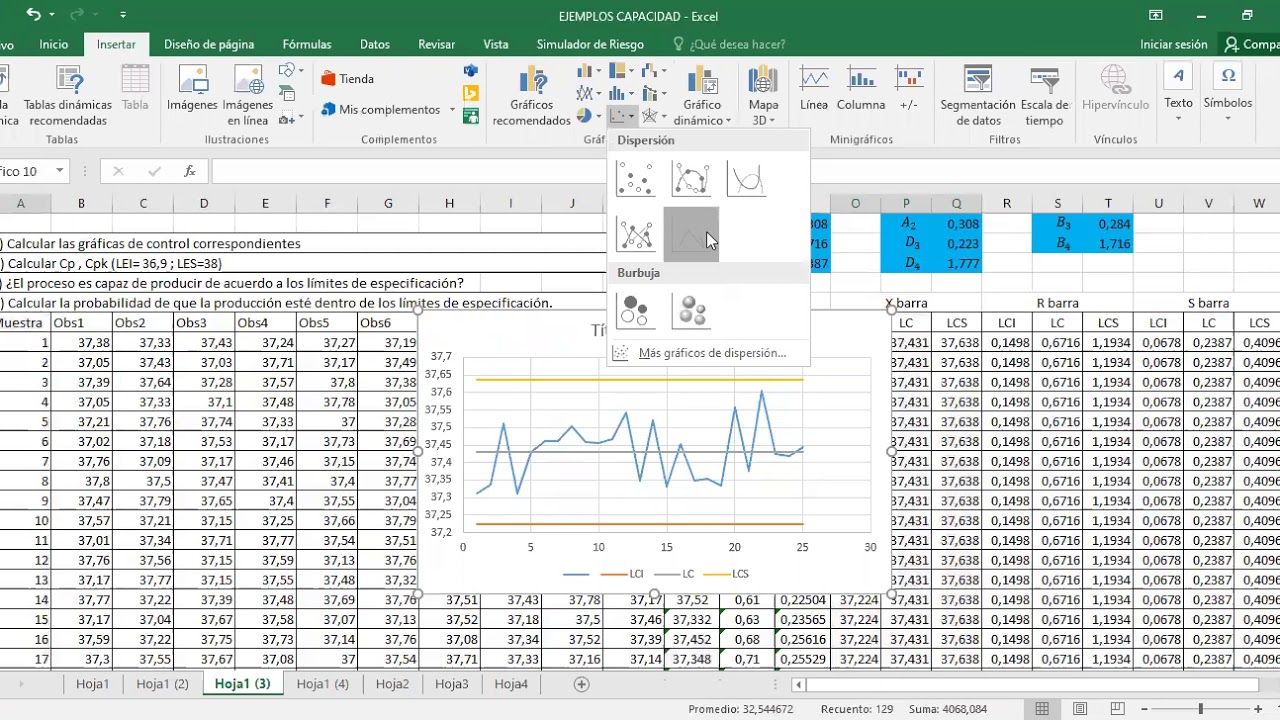This screenshot has height=720, width=1280.
Task: Open Ribbon display options in title bar
Action: pyautogui.click(x=1156, y=15)
